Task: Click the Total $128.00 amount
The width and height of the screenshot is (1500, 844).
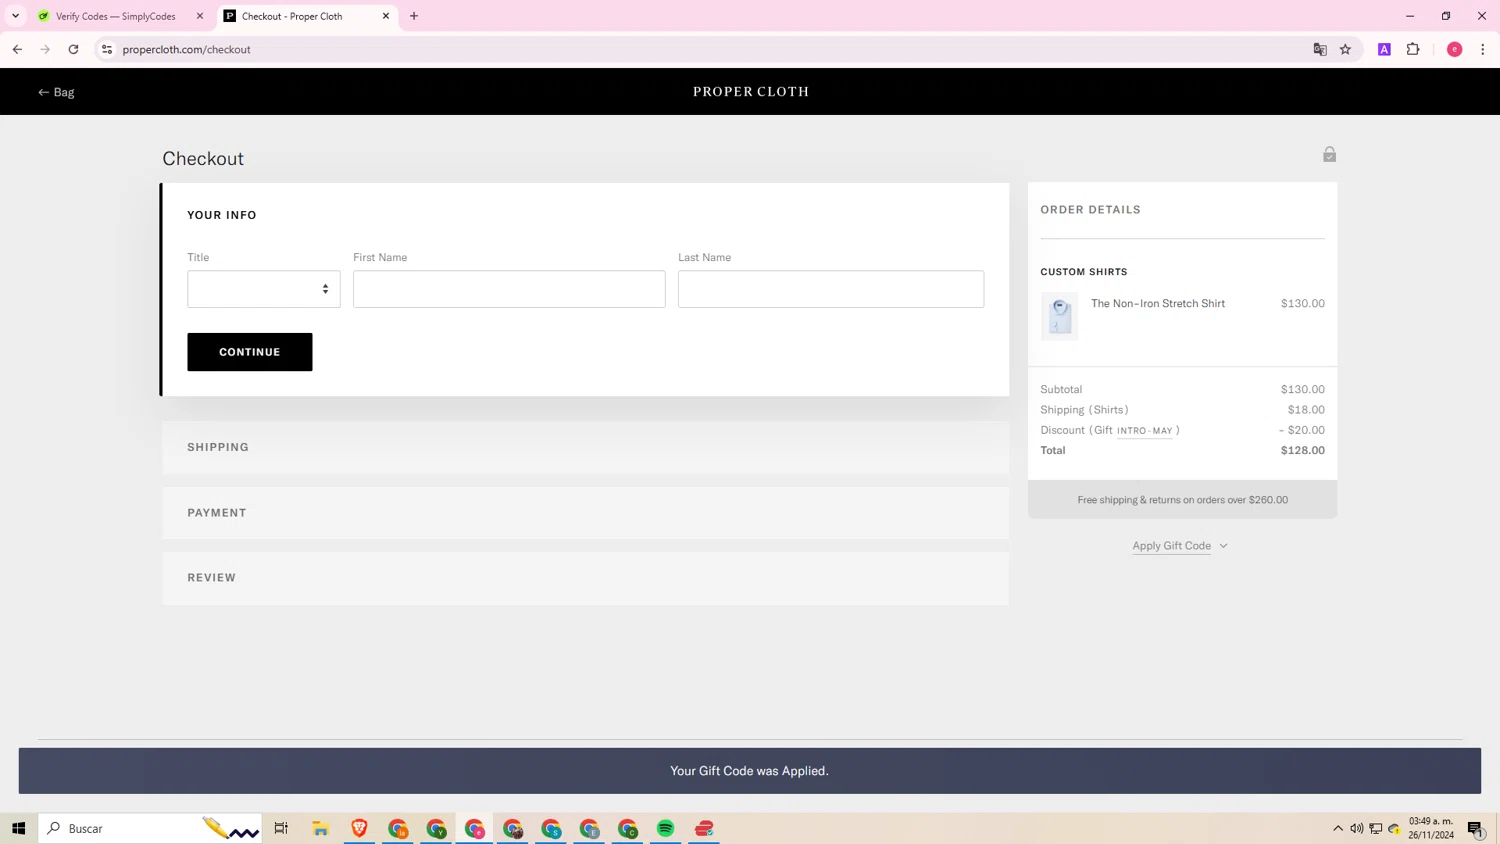Action: [x=1303, y=450]
